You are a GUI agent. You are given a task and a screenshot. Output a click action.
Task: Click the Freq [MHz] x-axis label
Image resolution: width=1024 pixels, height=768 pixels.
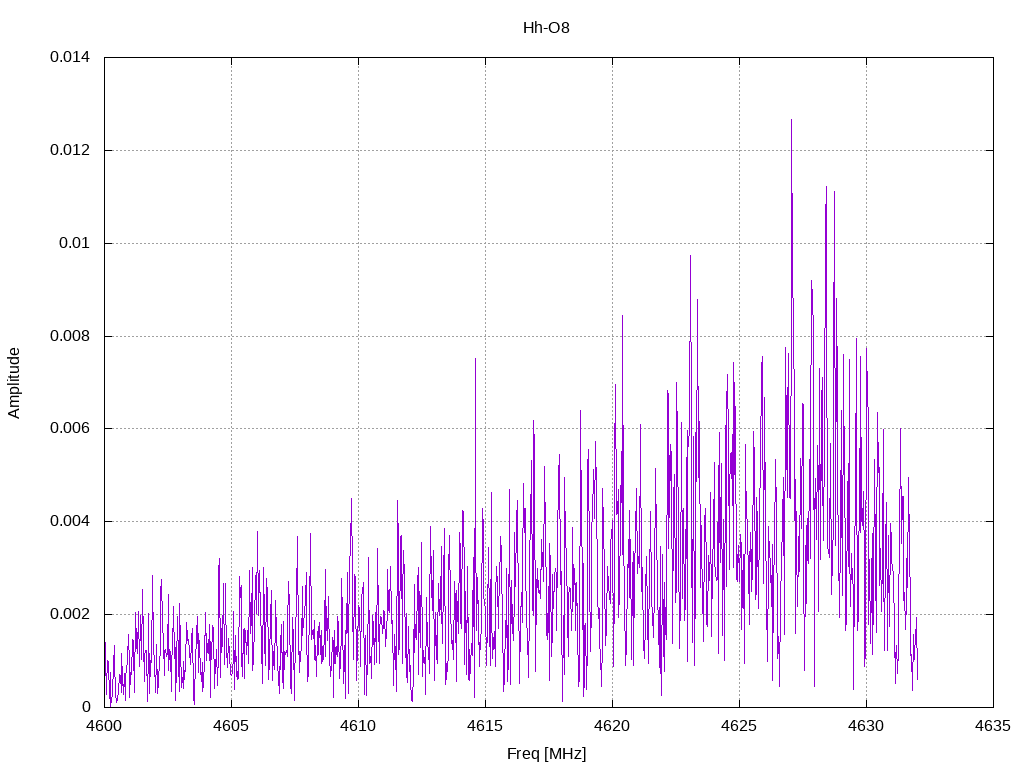tap(547, 754)
